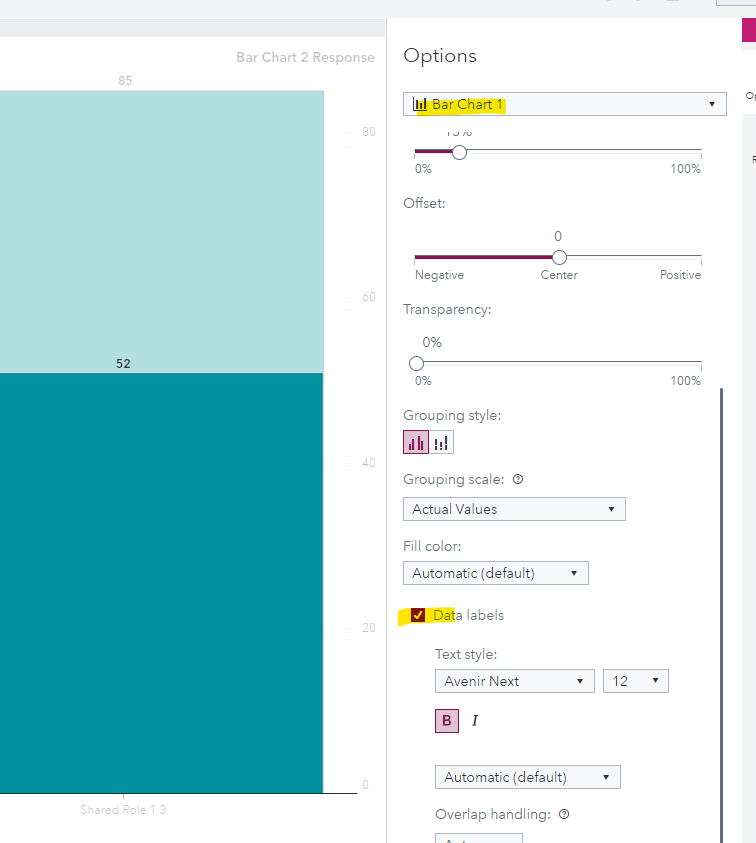This screenshot has width=756, height=843.
Task: Click the Offset slider handle at Center
Action: point(559,257)
